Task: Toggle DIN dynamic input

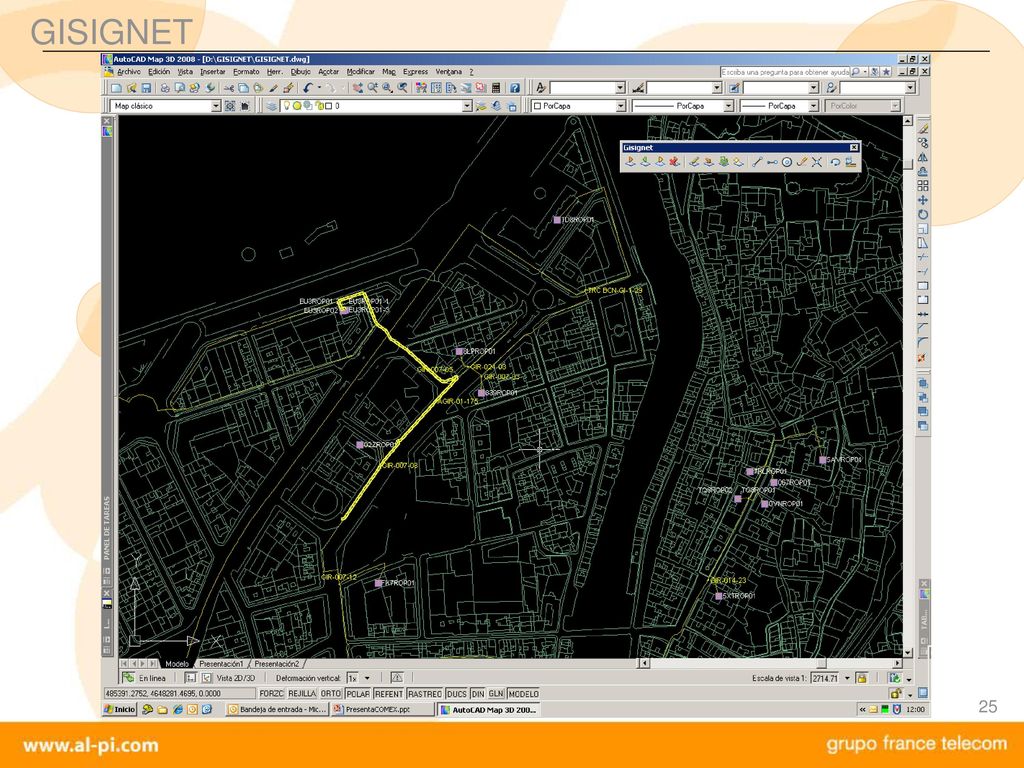Action: 478,694
